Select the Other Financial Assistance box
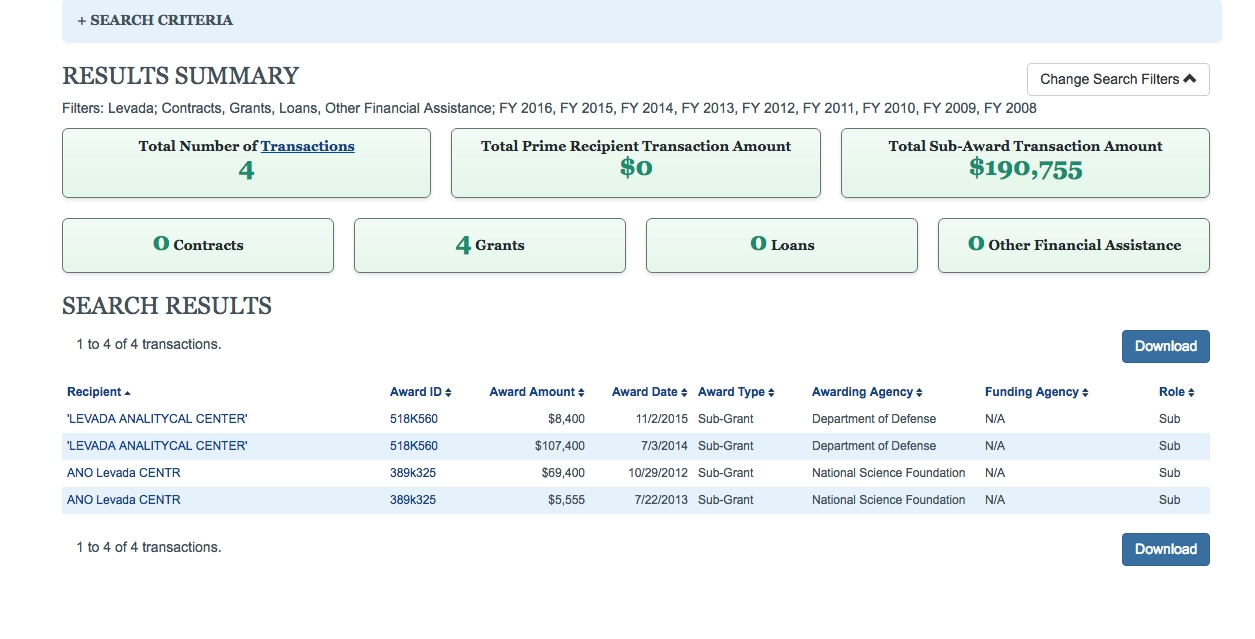 [1073, 245]
